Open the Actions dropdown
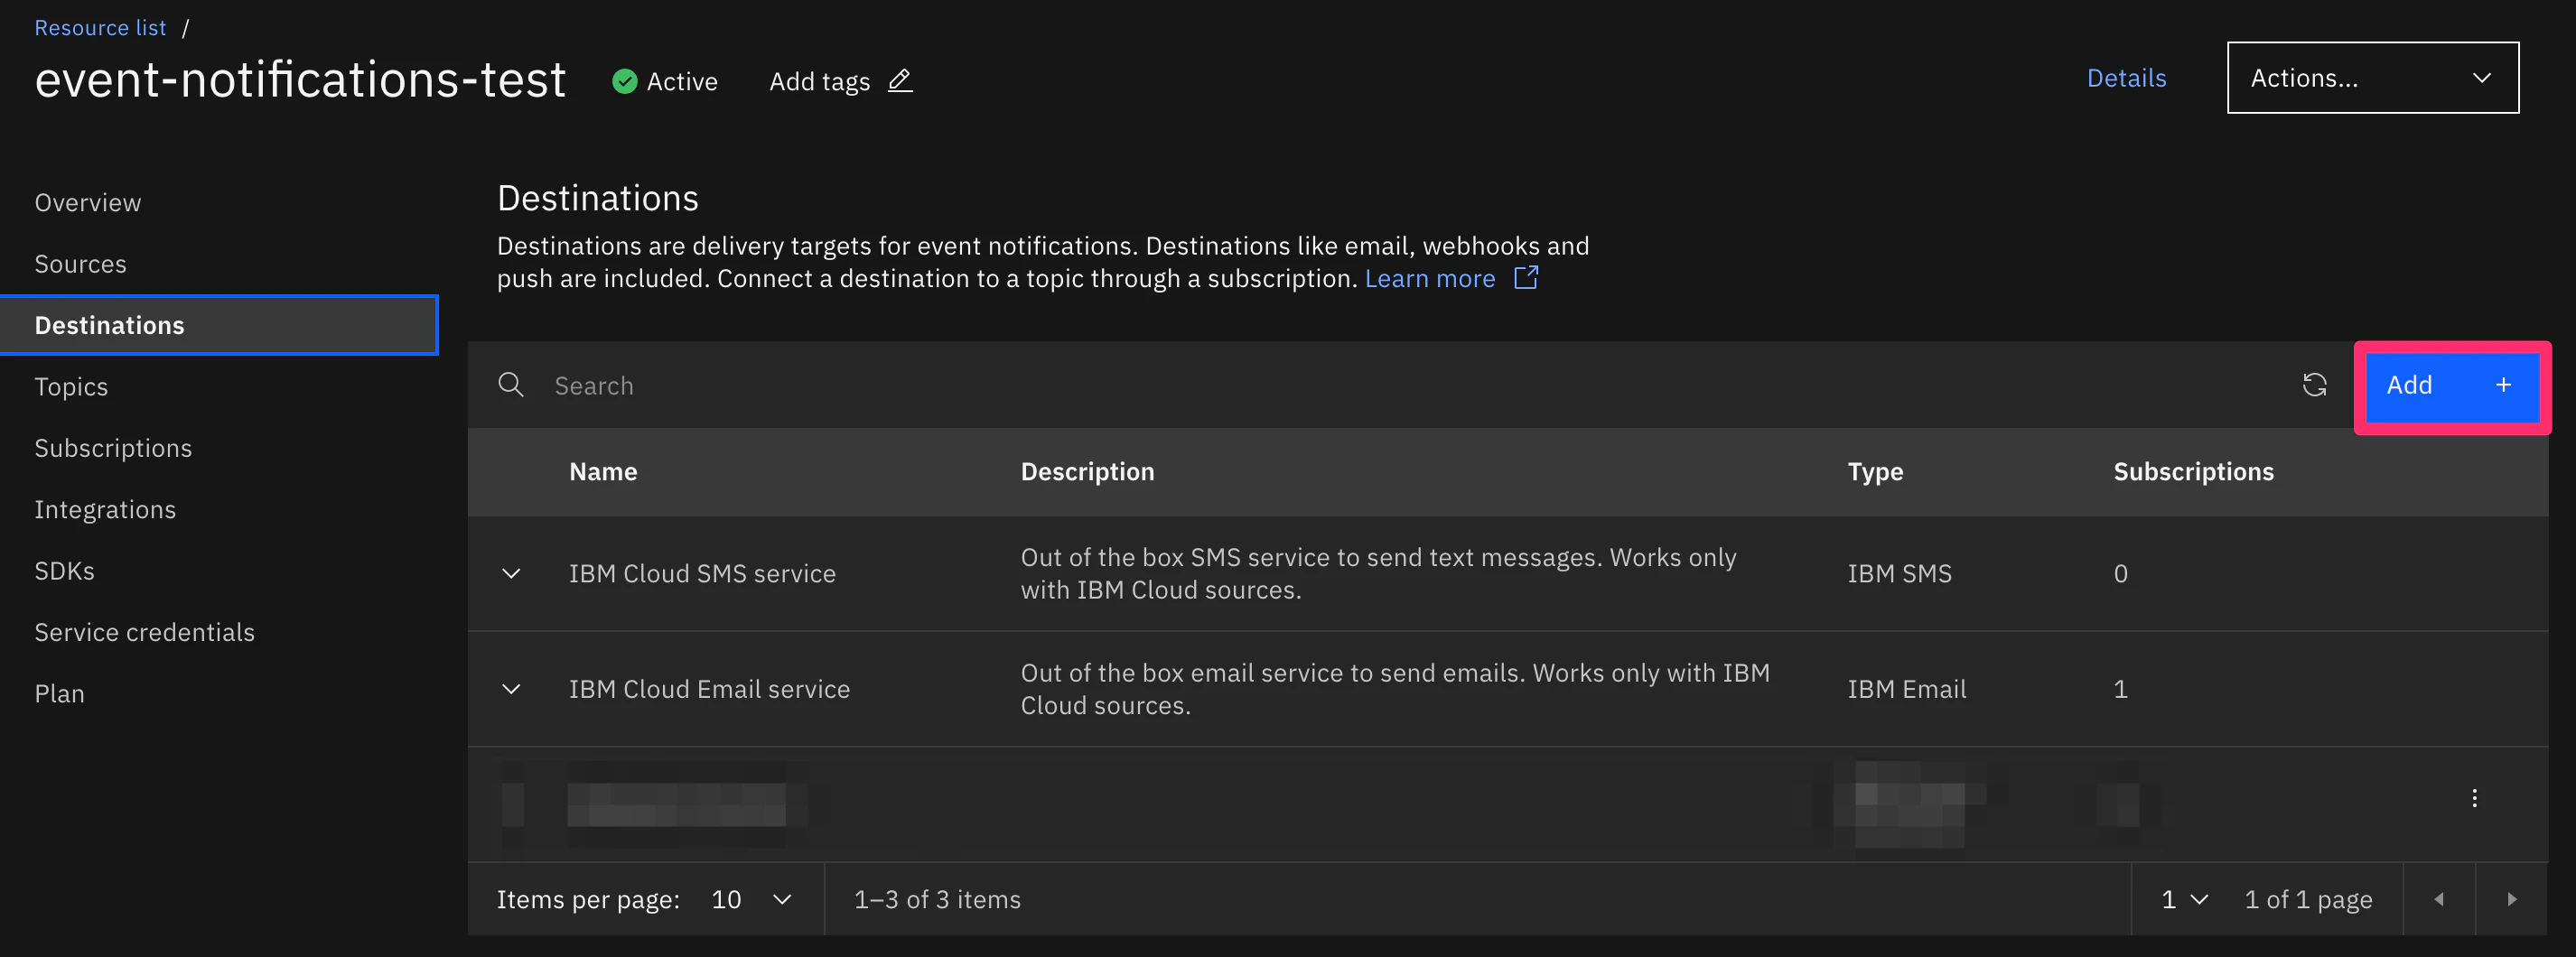Viewport: 2576px width, 957px height. point(2372,78)
